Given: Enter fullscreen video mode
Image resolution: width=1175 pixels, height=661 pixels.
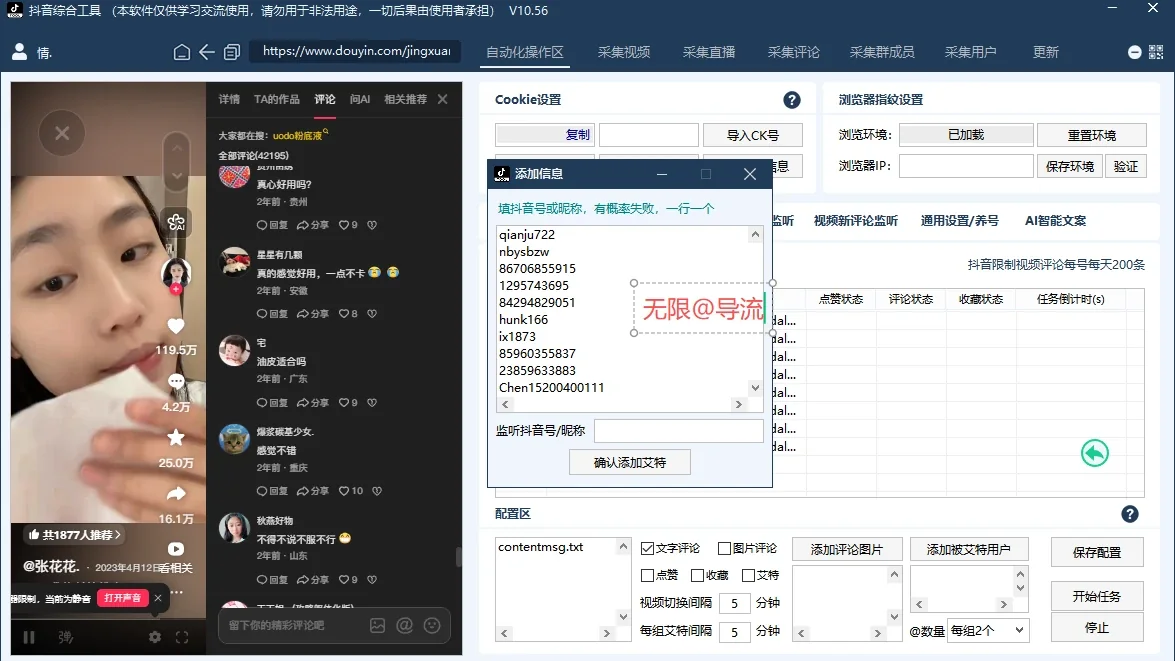Looking at the screenshot, I should (x=182, y=637).
